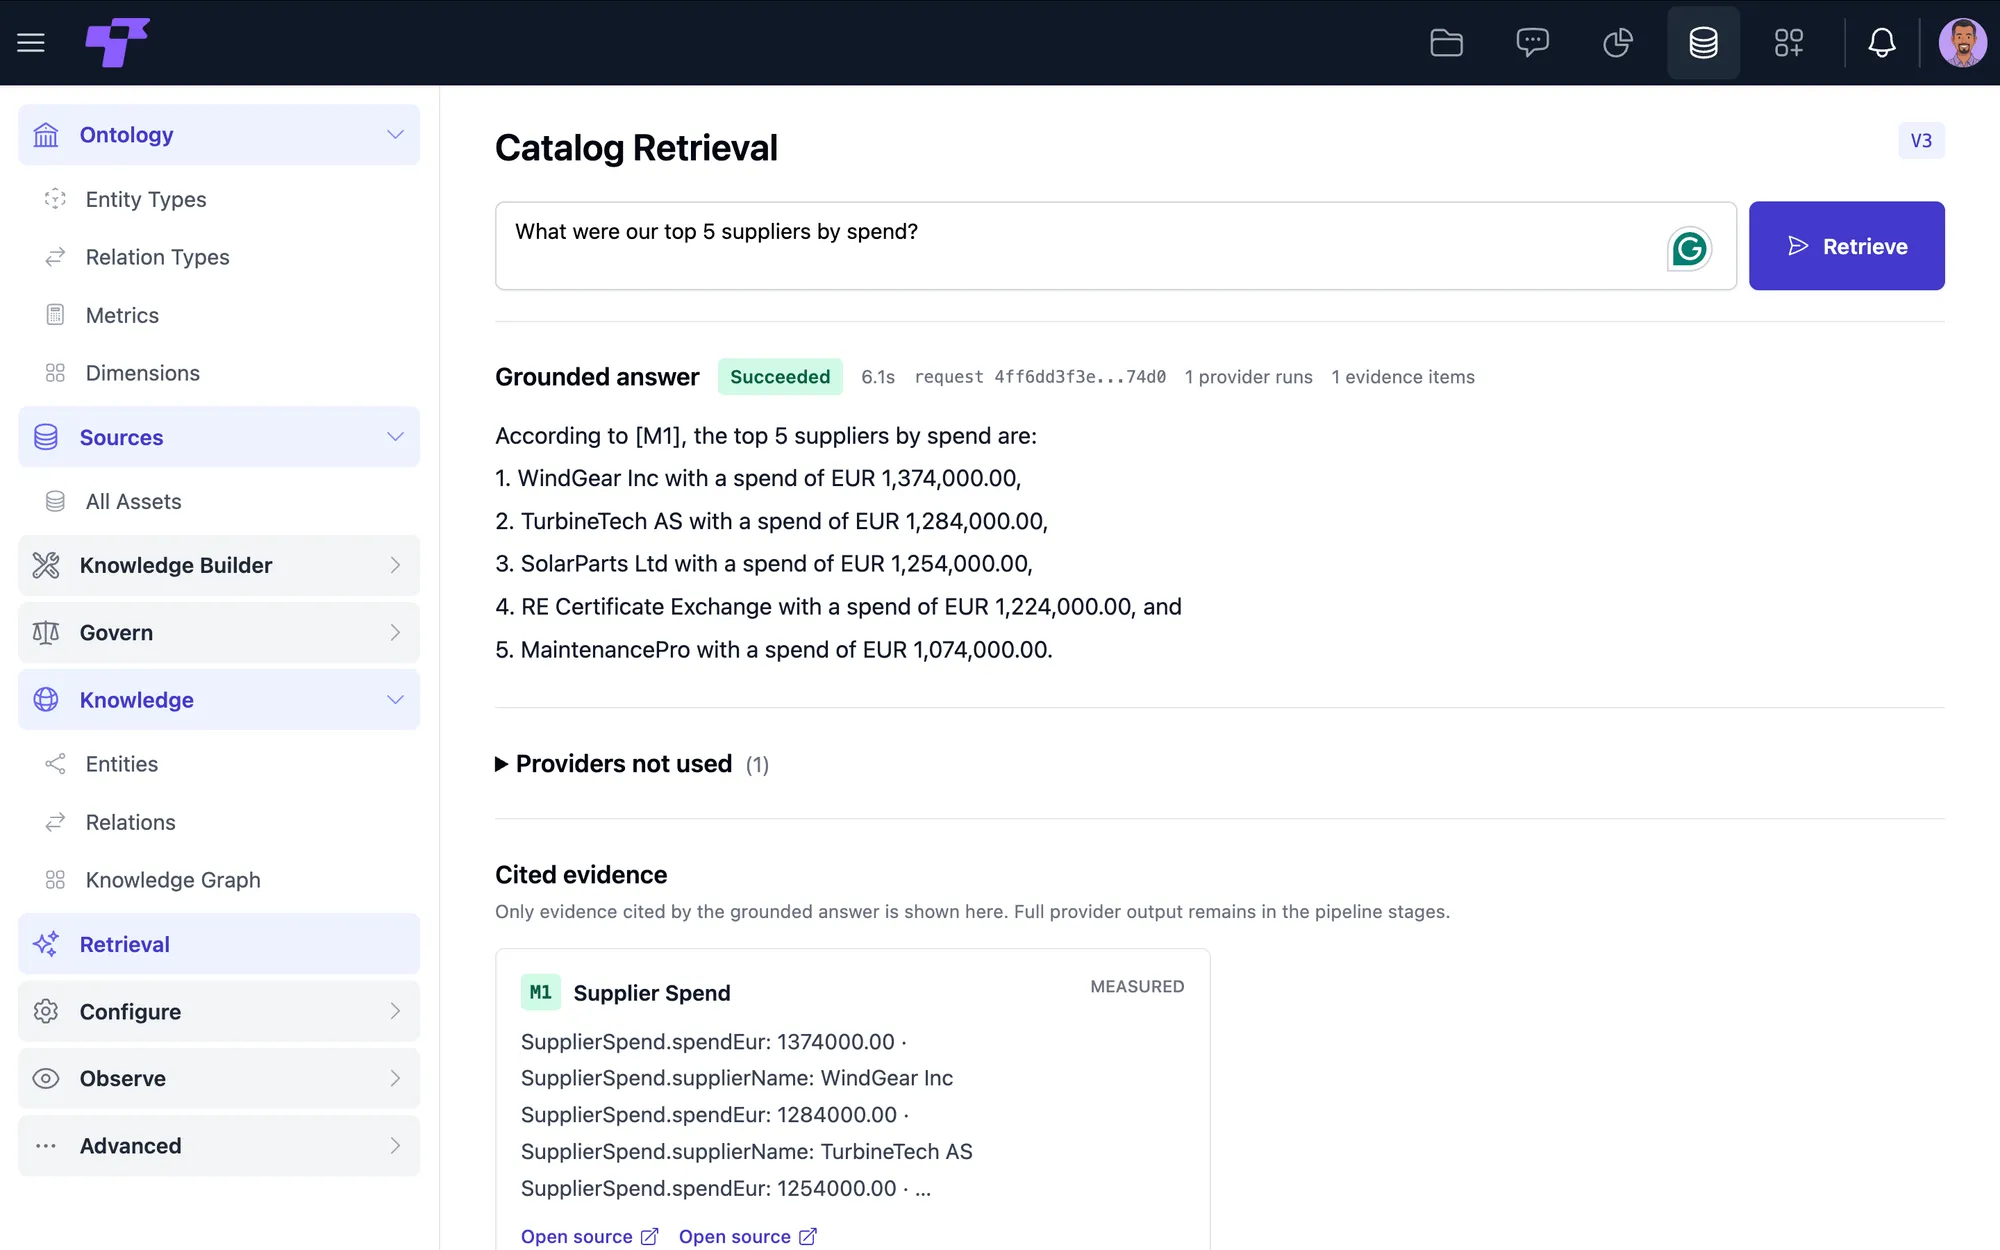Click the Observe eye icon
This screenshot has height=1250, width=2000.
point(46,1078)
